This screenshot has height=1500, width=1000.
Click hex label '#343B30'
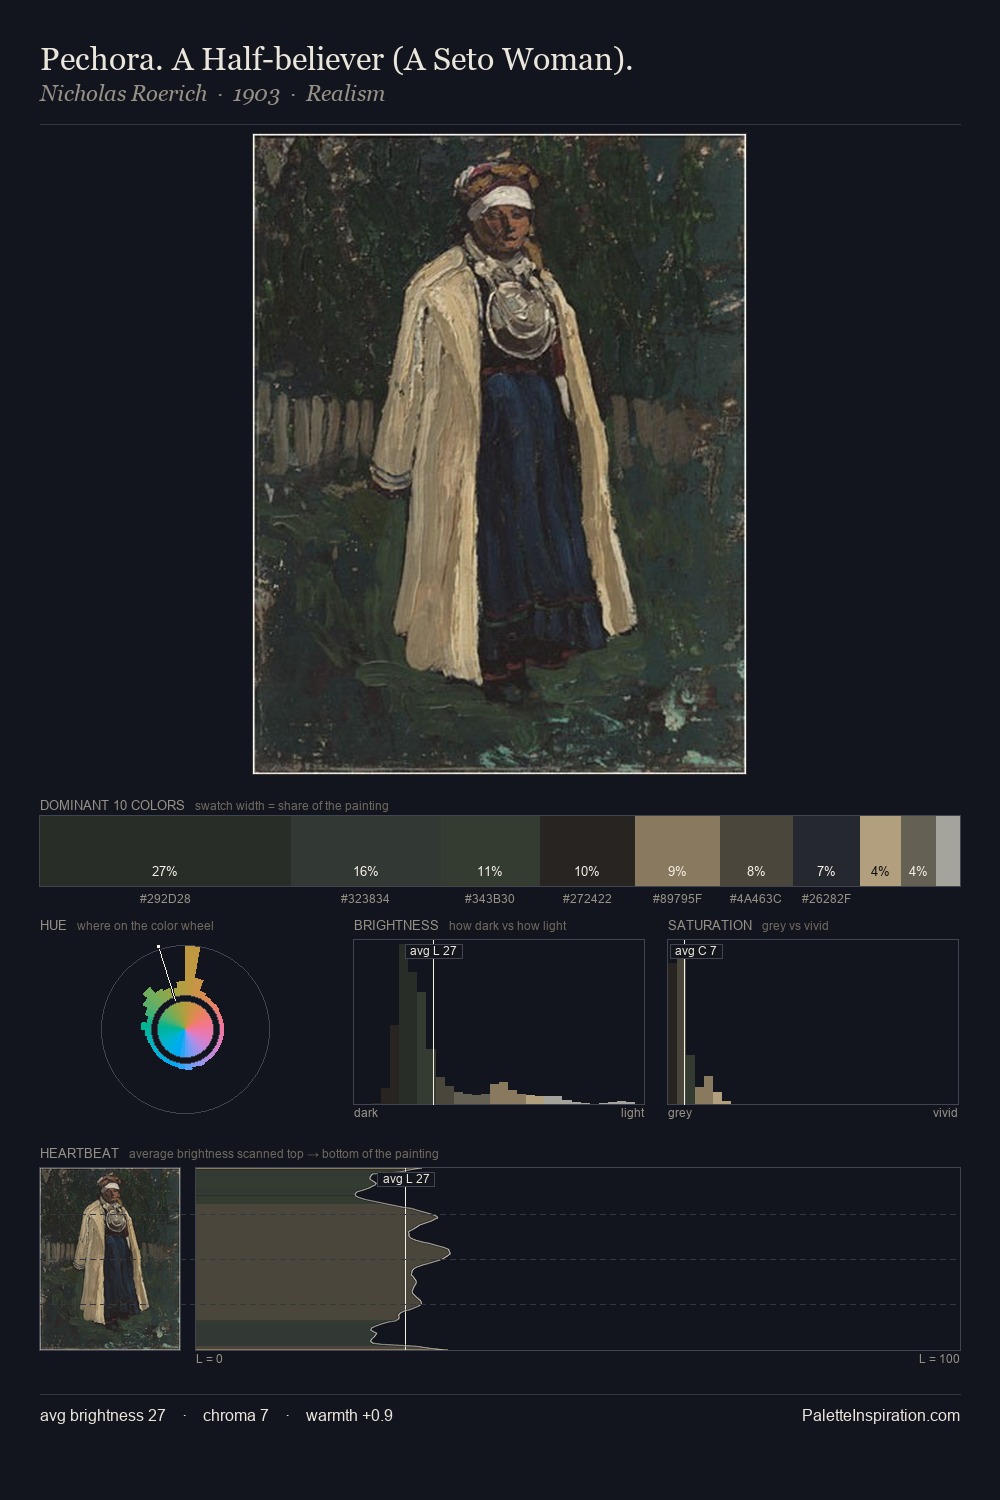(490, 899)
